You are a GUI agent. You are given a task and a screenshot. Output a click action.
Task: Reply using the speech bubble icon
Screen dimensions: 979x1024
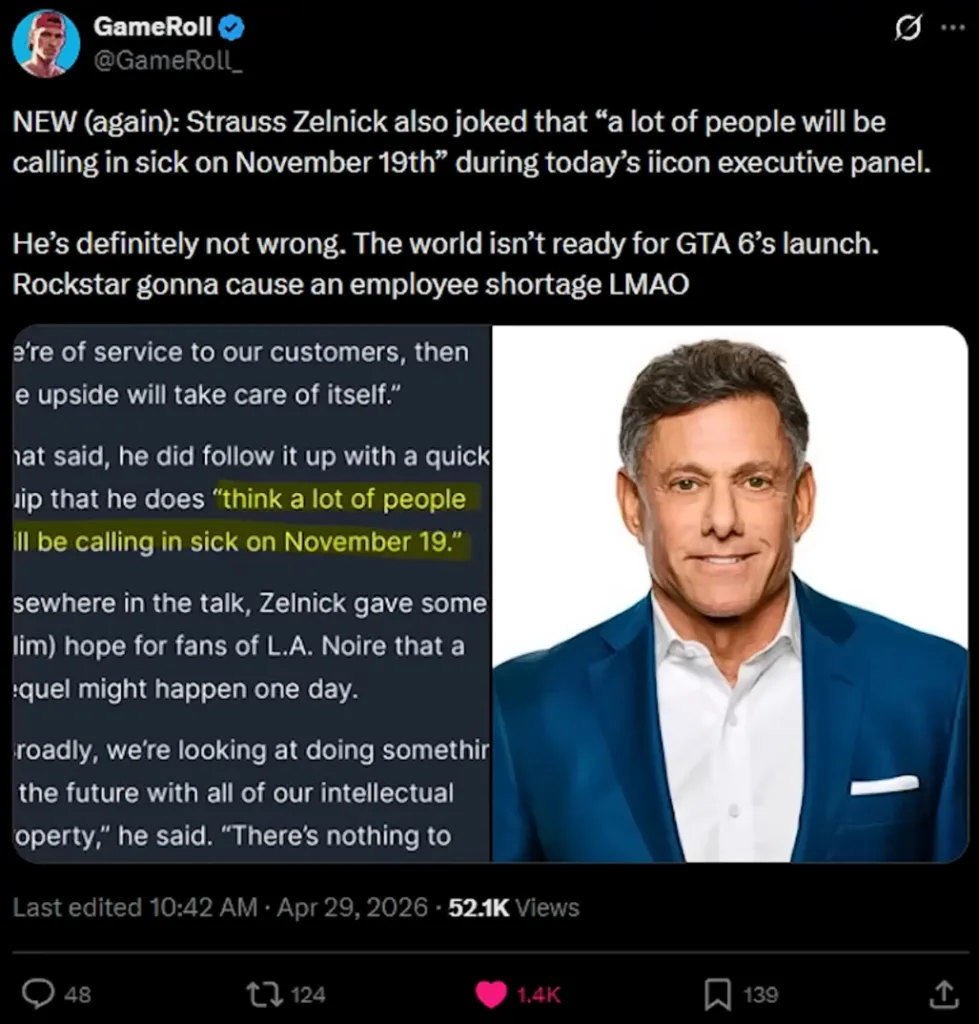click(x=40, y=993)
